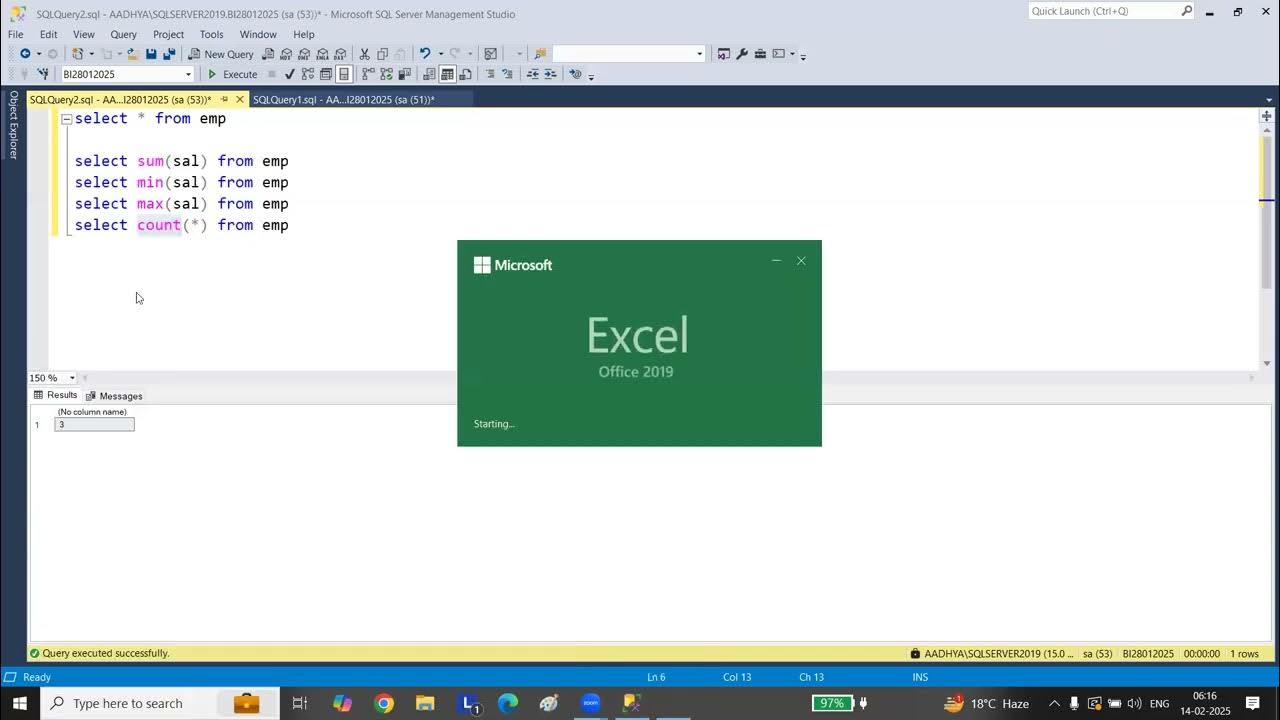The width and height of the screenshot is (1280, 720).
Task: Minimize the Excel splash screen
Action: point(776,261)
